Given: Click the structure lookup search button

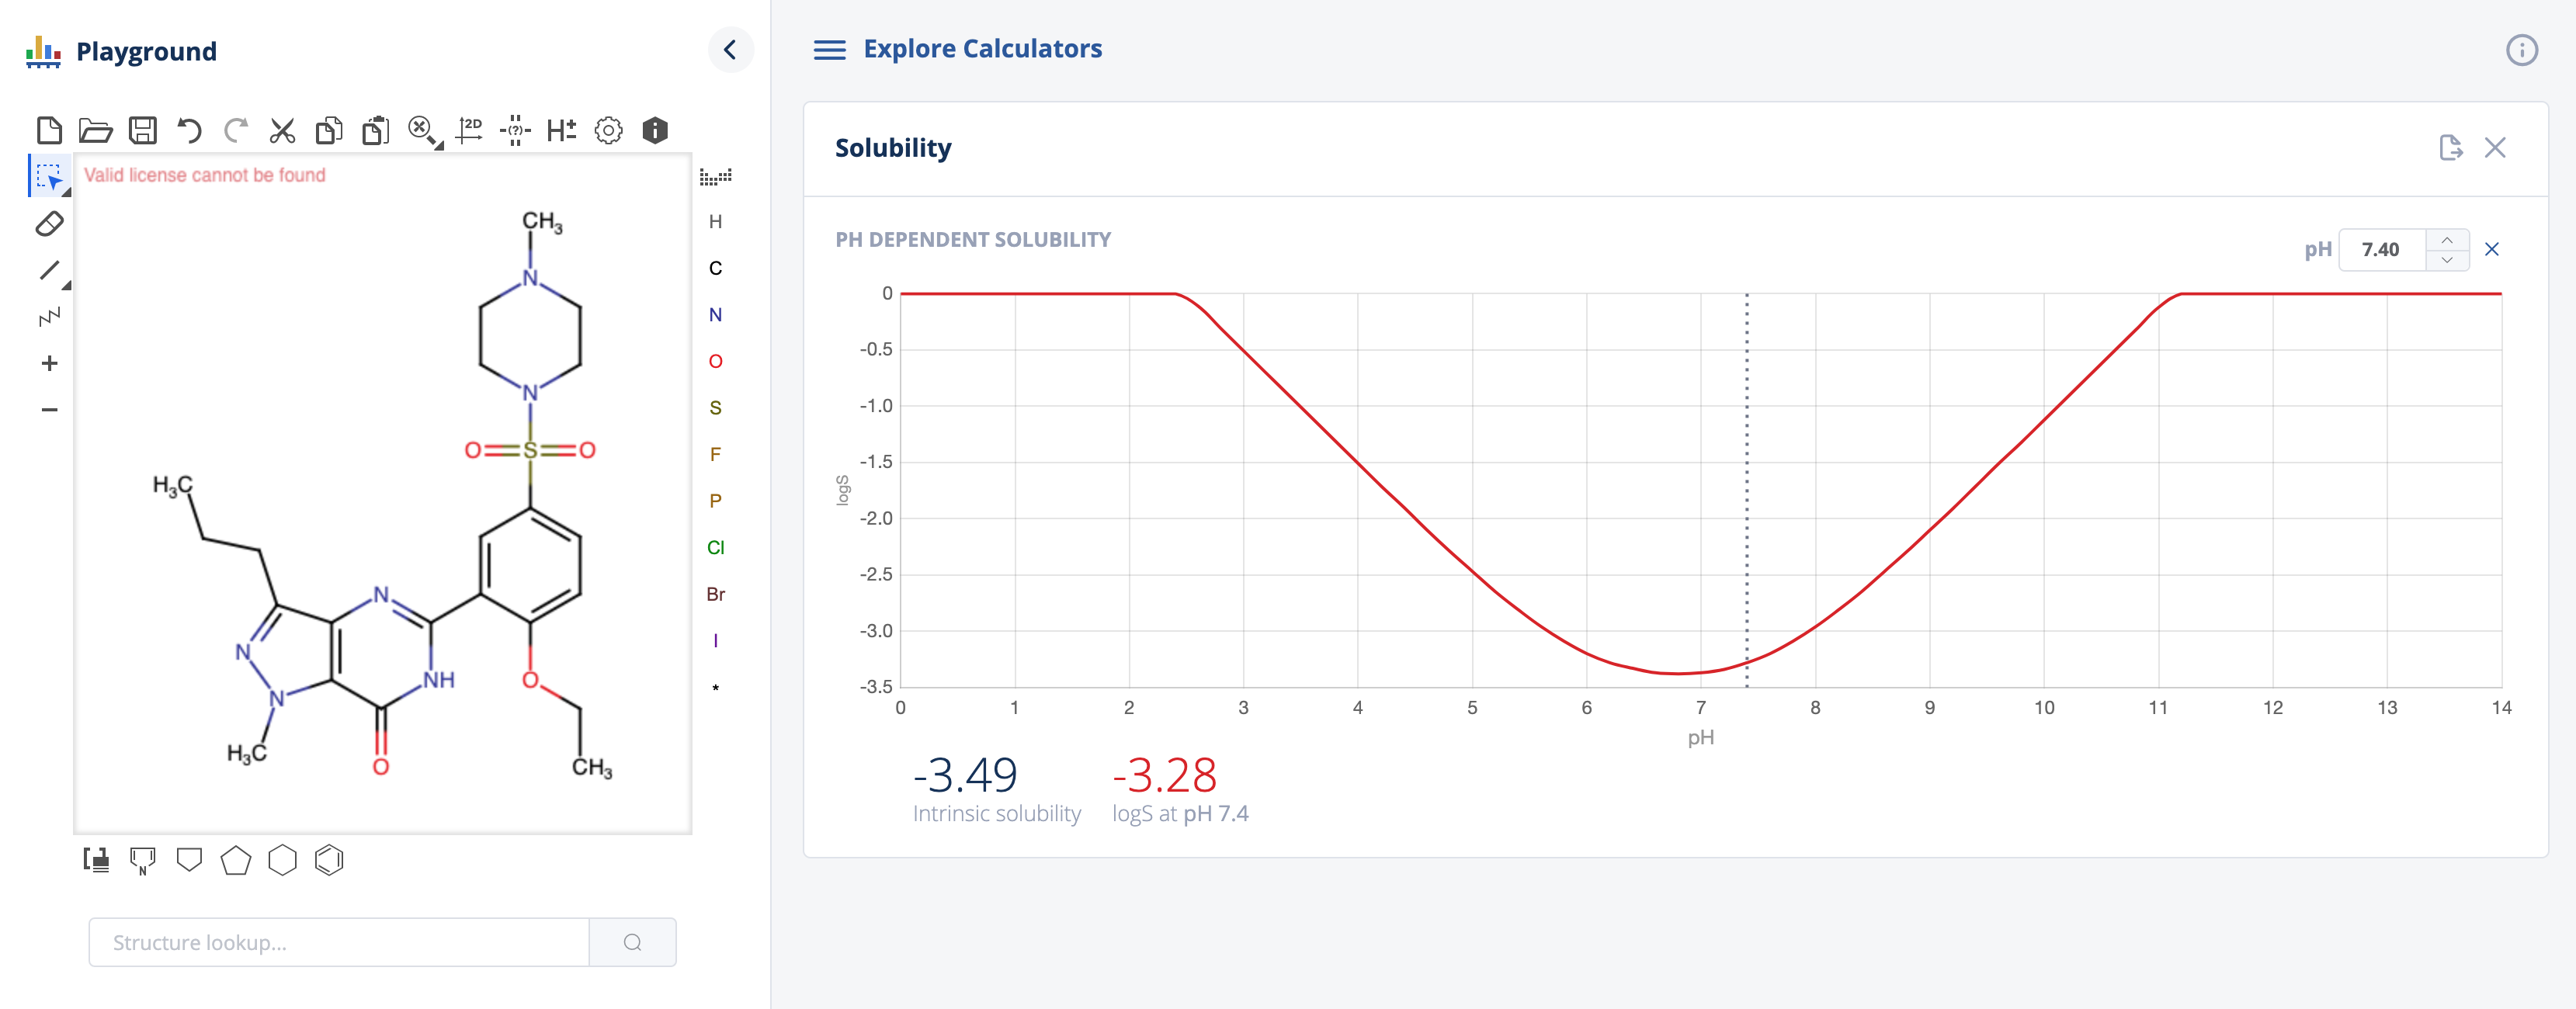Looking at the screenshot, I should pos(632,942).
